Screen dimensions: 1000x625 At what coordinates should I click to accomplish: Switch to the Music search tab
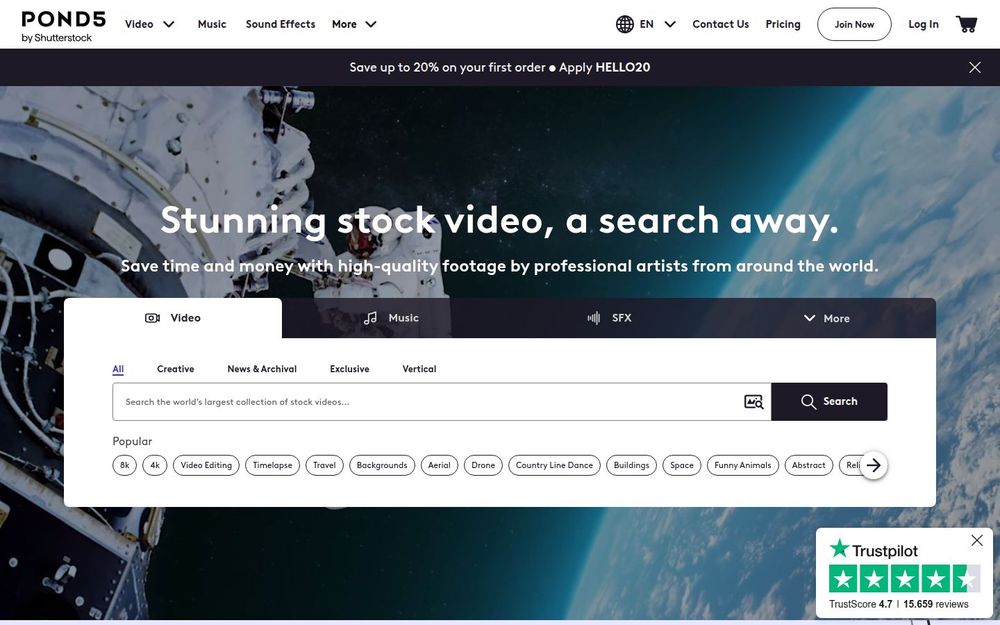click(x=391, y=318)
